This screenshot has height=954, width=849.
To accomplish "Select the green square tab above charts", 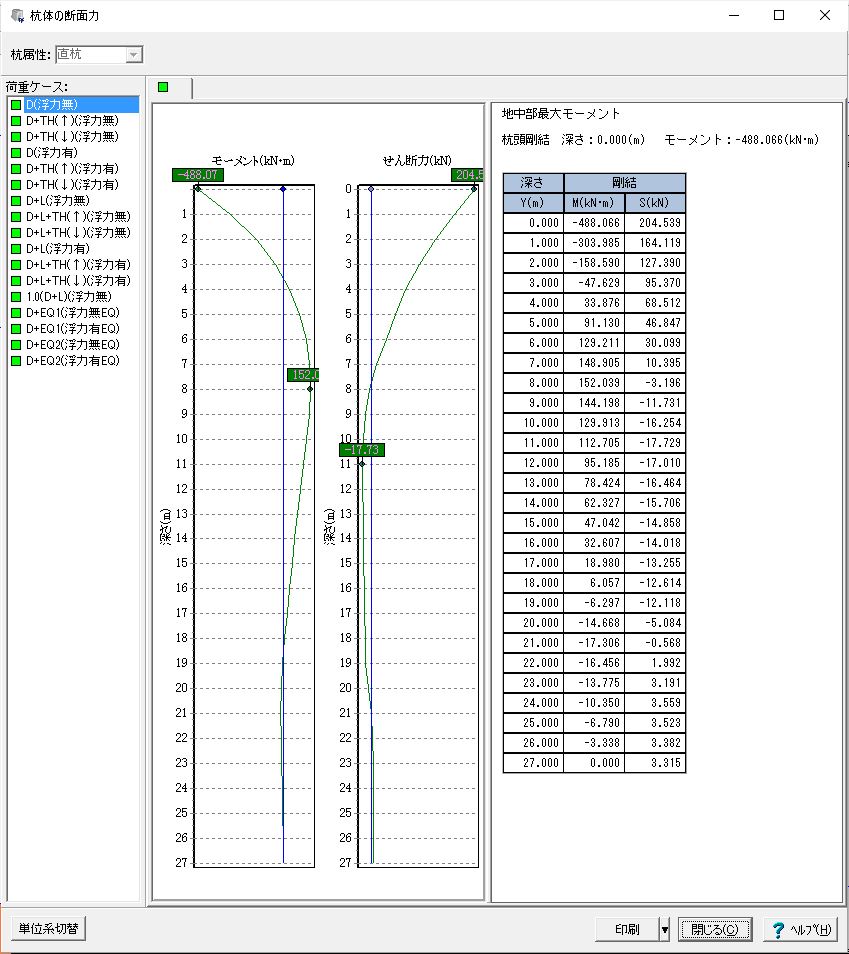I will (163, 87).
